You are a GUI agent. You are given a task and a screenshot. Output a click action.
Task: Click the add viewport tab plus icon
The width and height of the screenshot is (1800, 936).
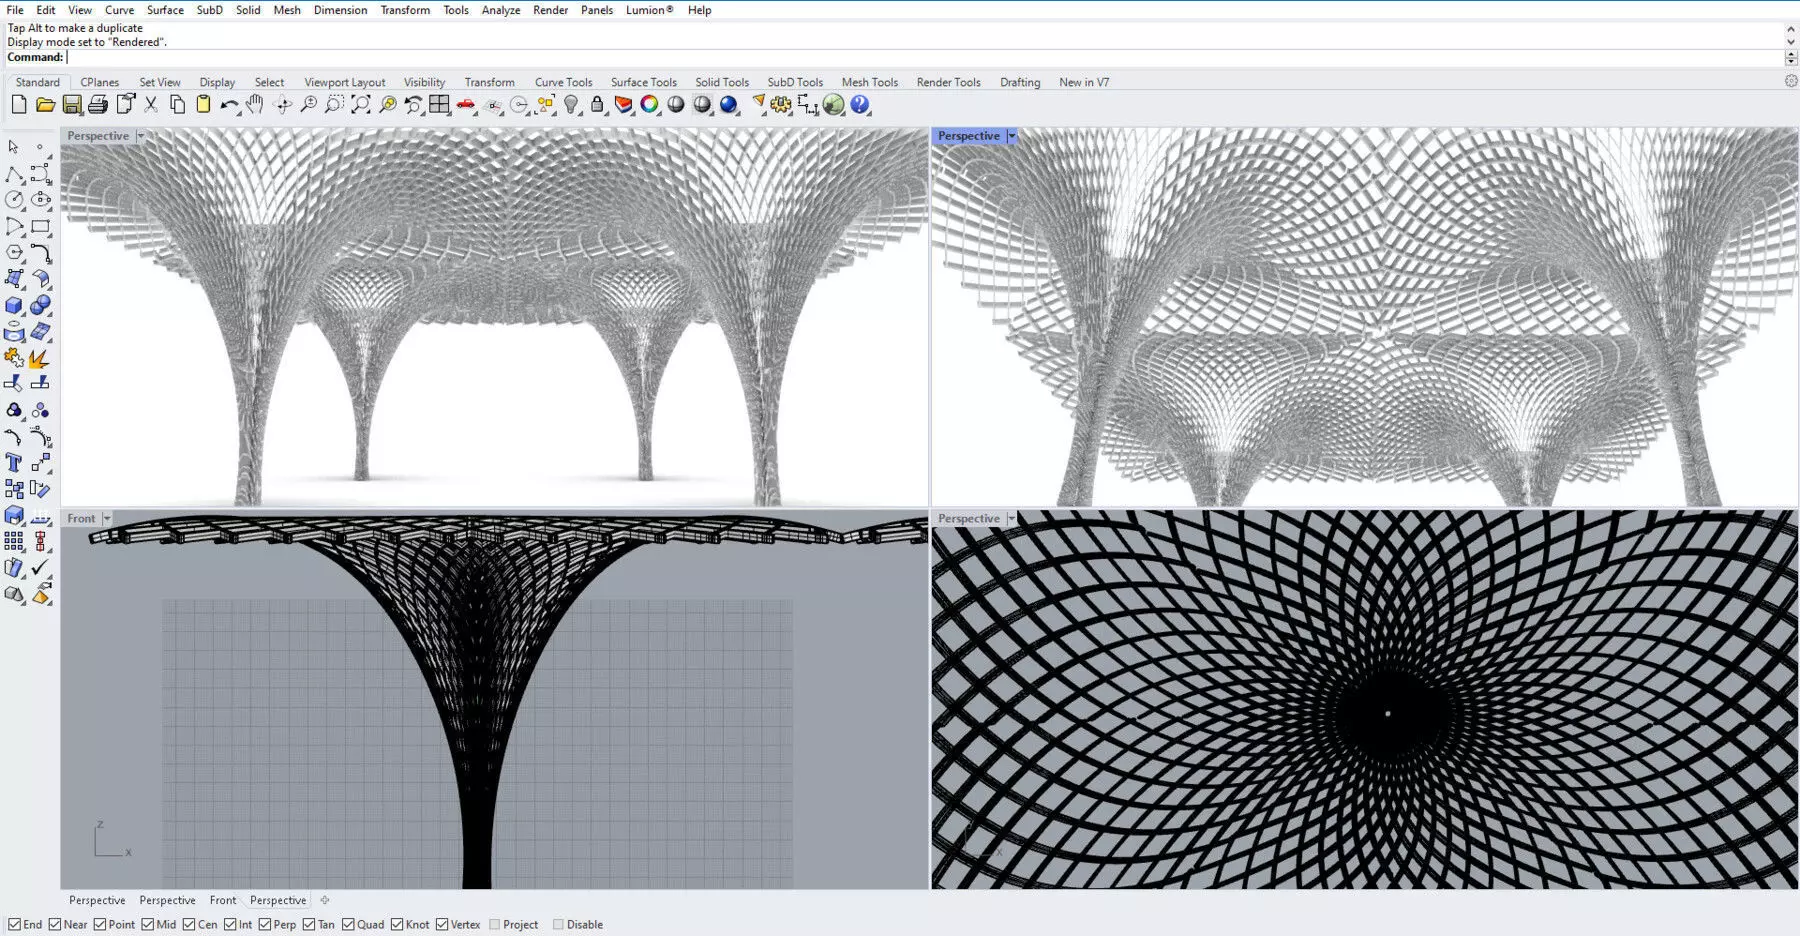click(x=325, y=900)
